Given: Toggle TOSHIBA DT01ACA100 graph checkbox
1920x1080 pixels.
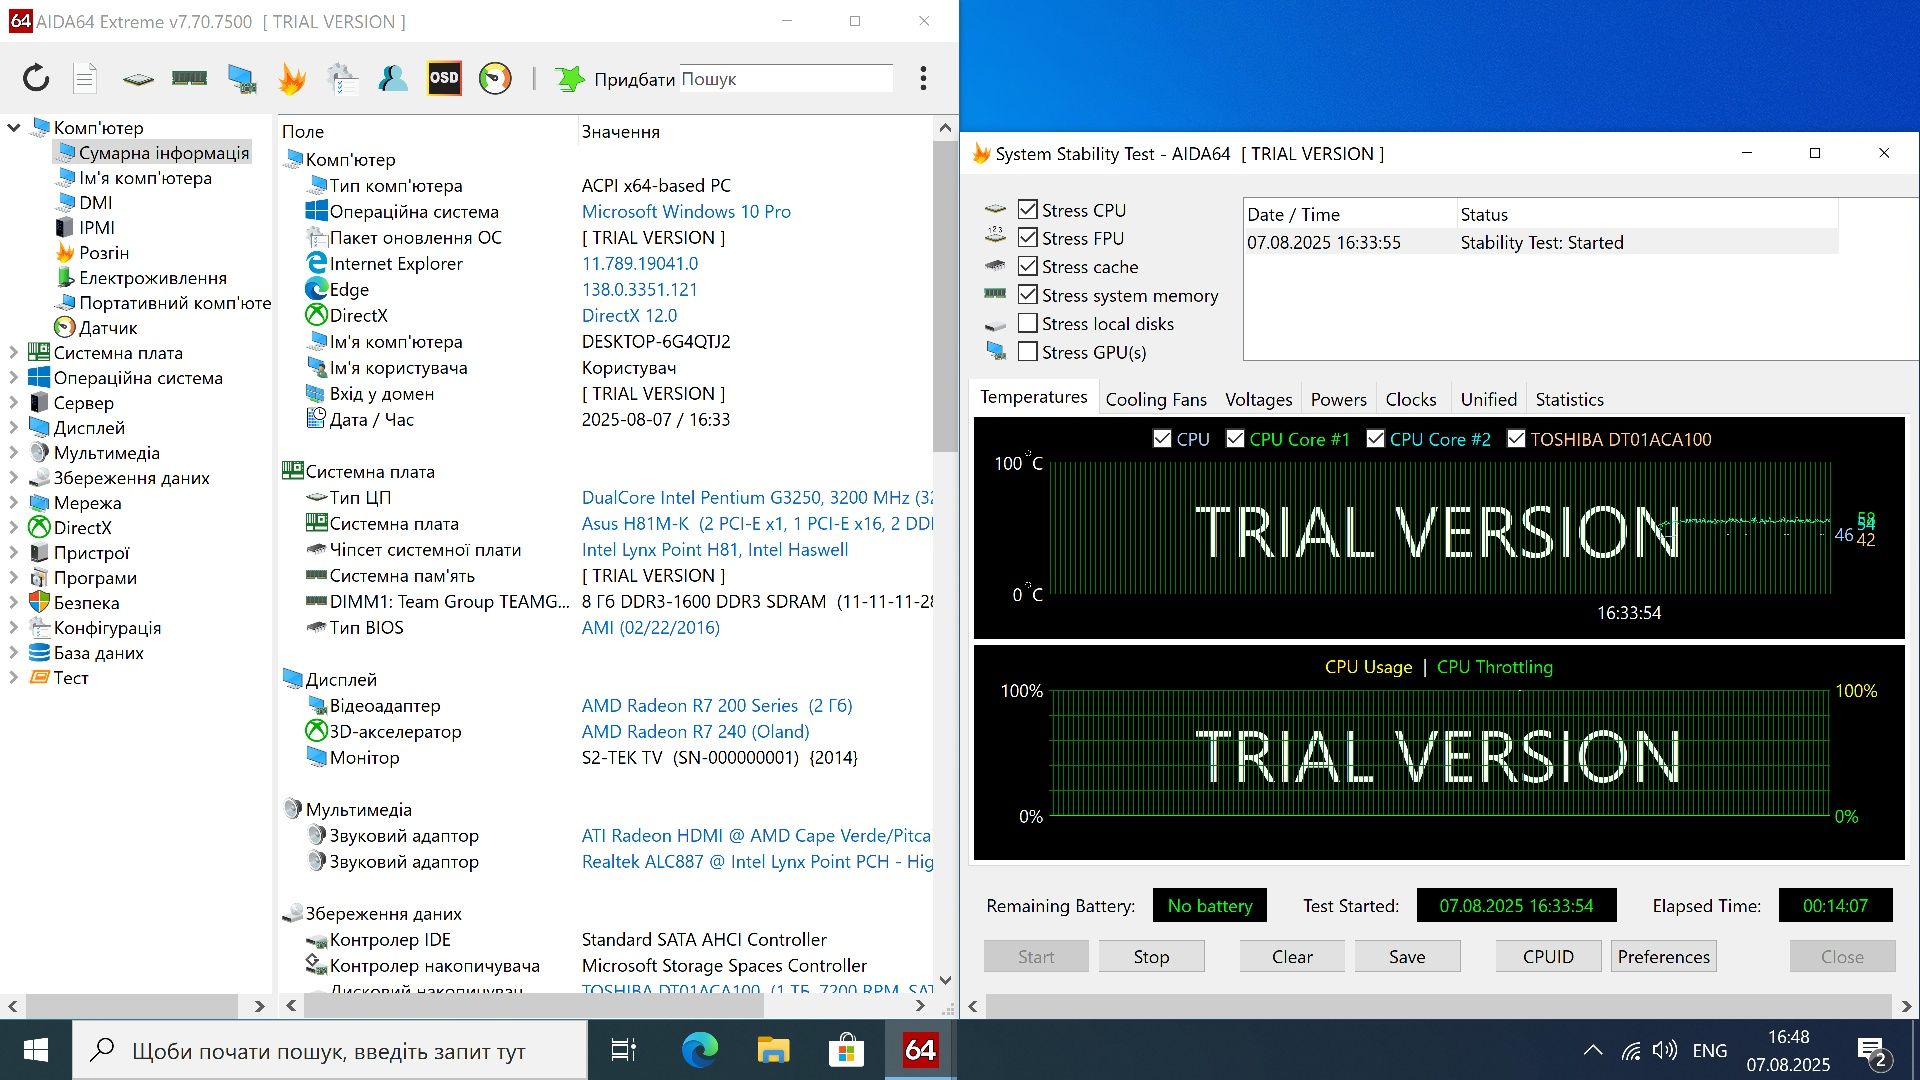Looking at the screenshot, I should pos(1516,438).
